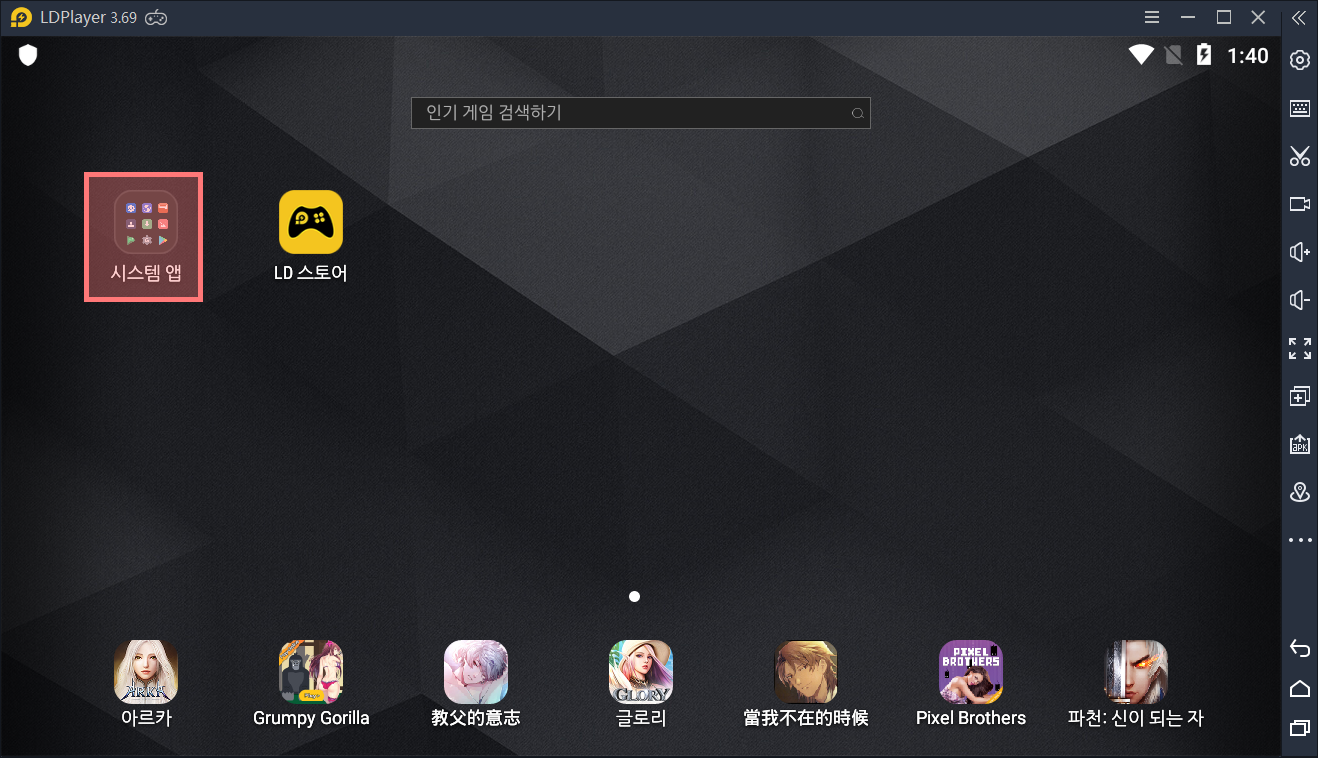Viewport: 1318px width, 758px height.
Task: Increase volume with sidebar speaker plus
Action: point(1300,252)
